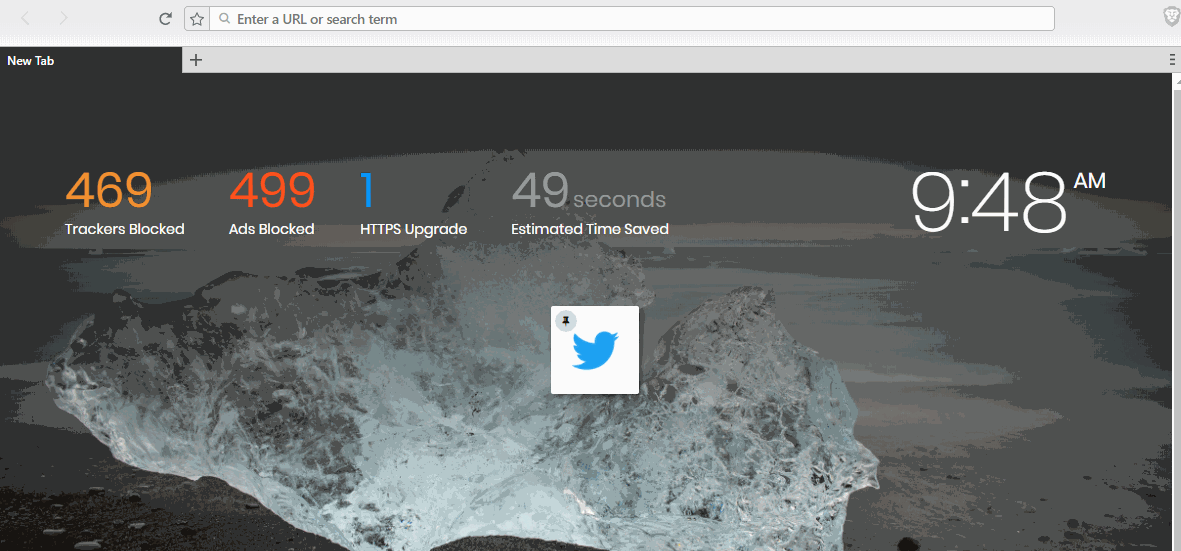Click the 49 seconds value
The image size is (1181, 551).
pos(589,192)
